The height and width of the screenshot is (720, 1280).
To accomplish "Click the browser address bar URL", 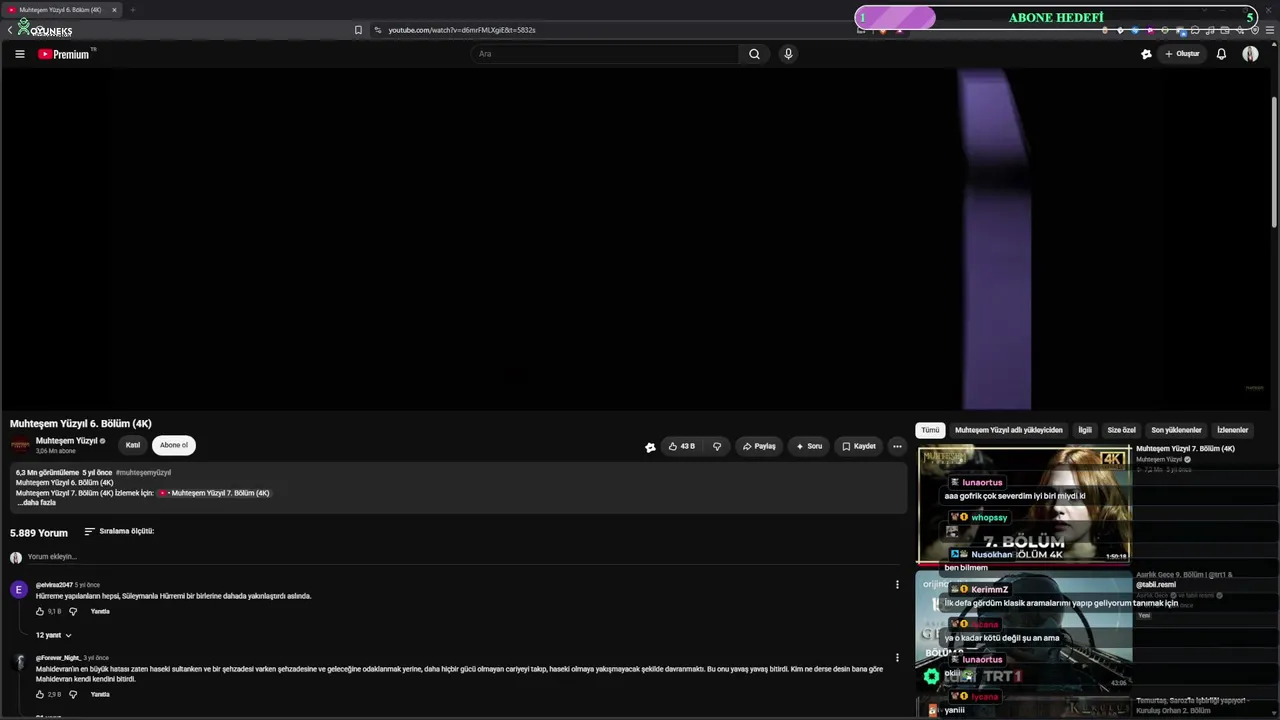I will tap(462, 30).
